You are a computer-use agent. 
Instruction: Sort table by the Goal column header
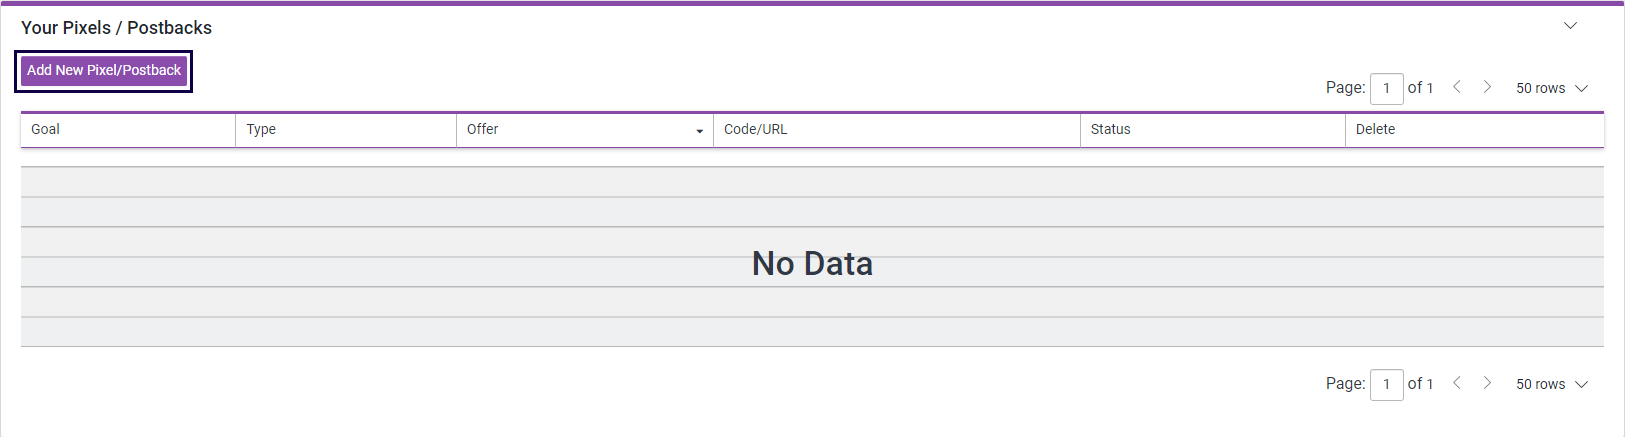(46, 129)
